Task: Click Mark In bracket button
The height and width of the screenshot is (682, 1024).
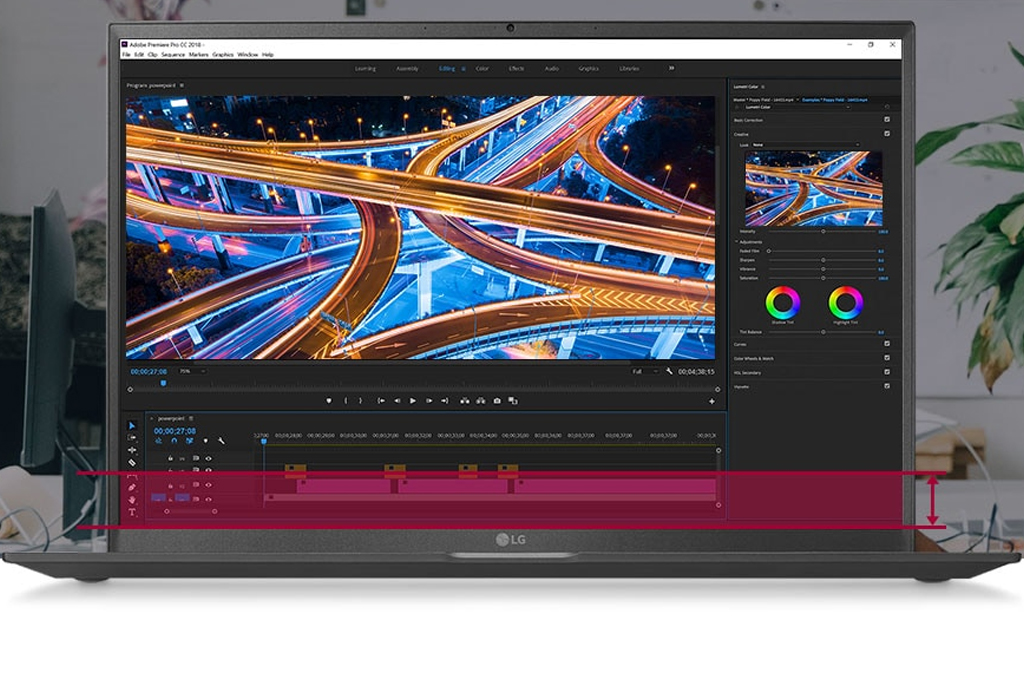Action: [345, 401]
